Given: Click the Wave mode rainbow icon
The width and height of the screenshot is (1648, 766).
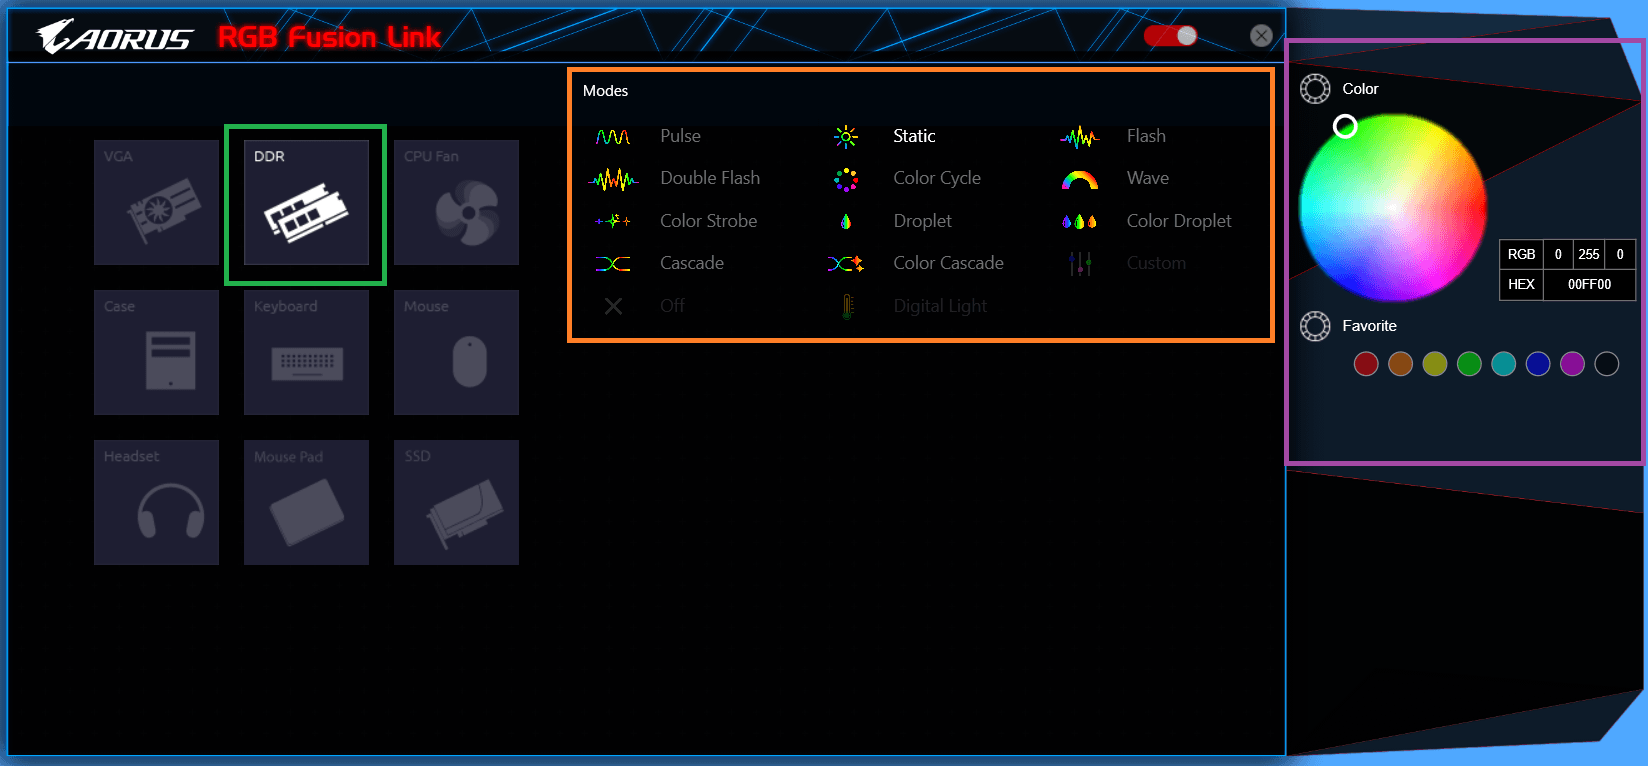Looking at the screenshot, I should (x=1079, y=180).
